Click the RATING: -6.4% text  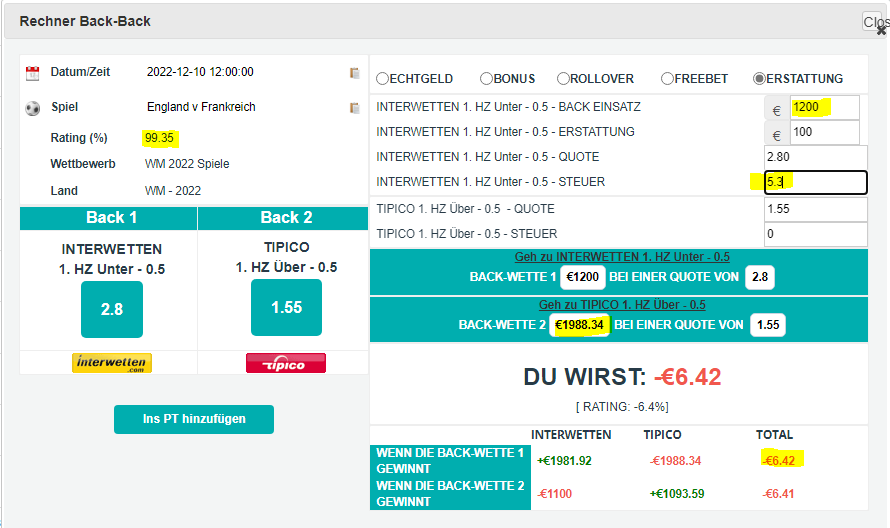click(x=622, y=407)
